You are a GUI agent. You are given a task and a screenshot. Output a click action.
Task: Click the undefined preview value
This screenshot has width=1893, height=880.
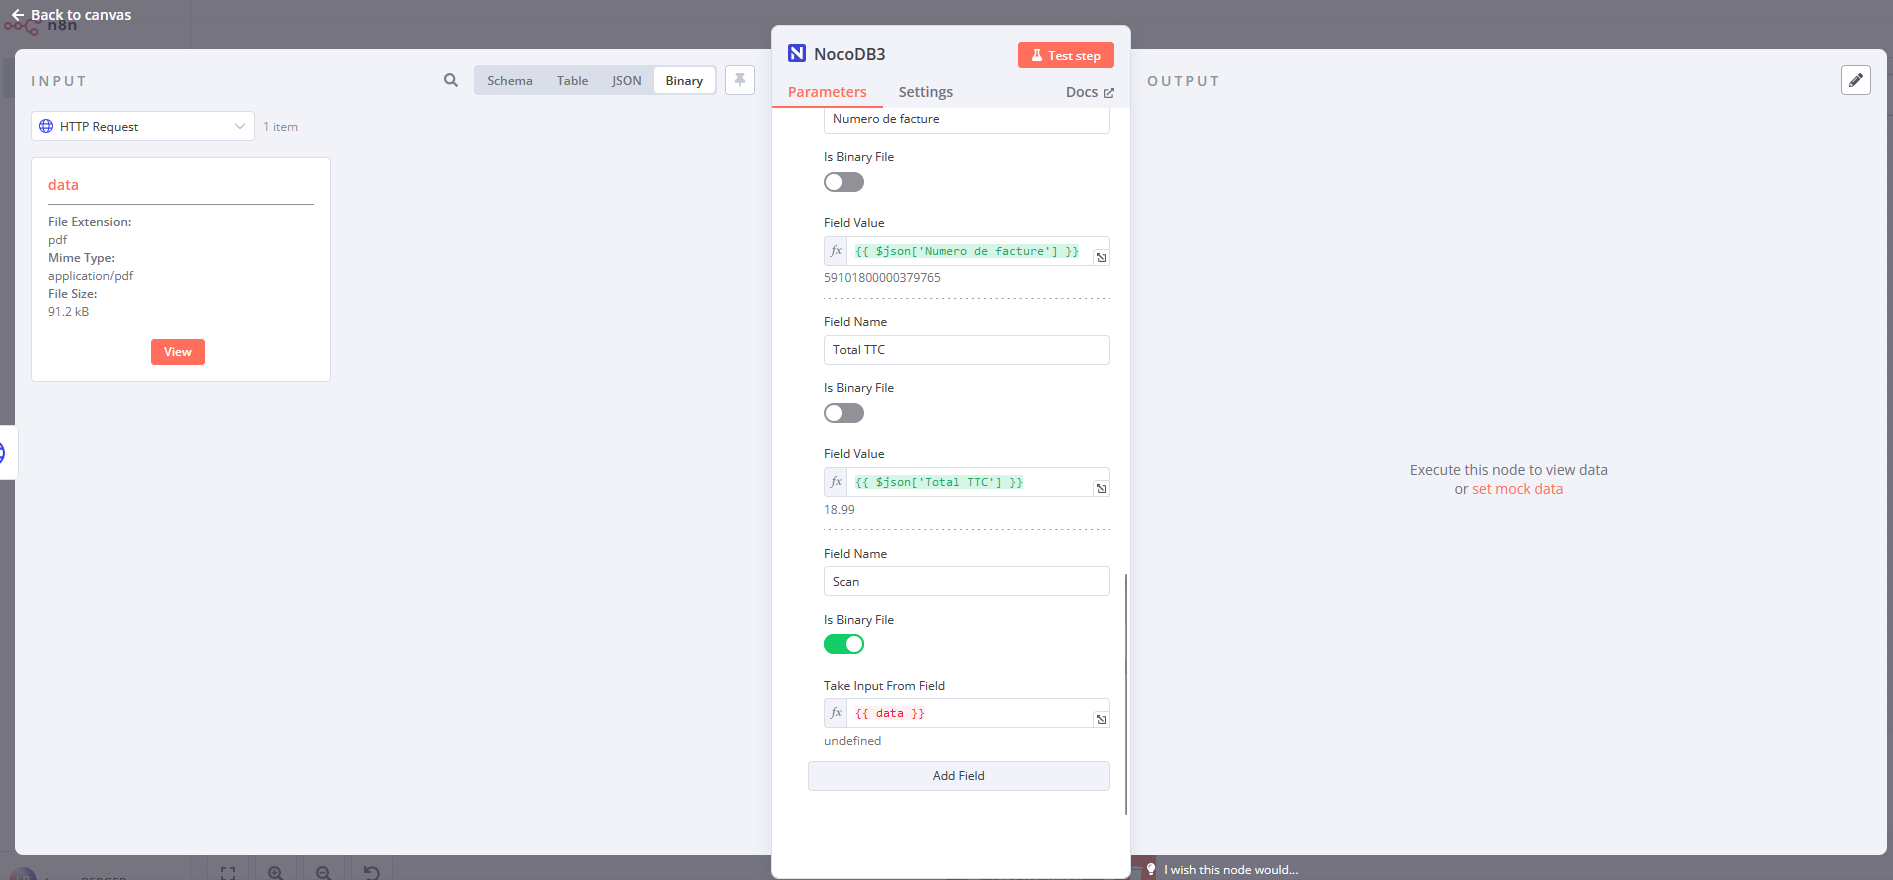[852, 741]
